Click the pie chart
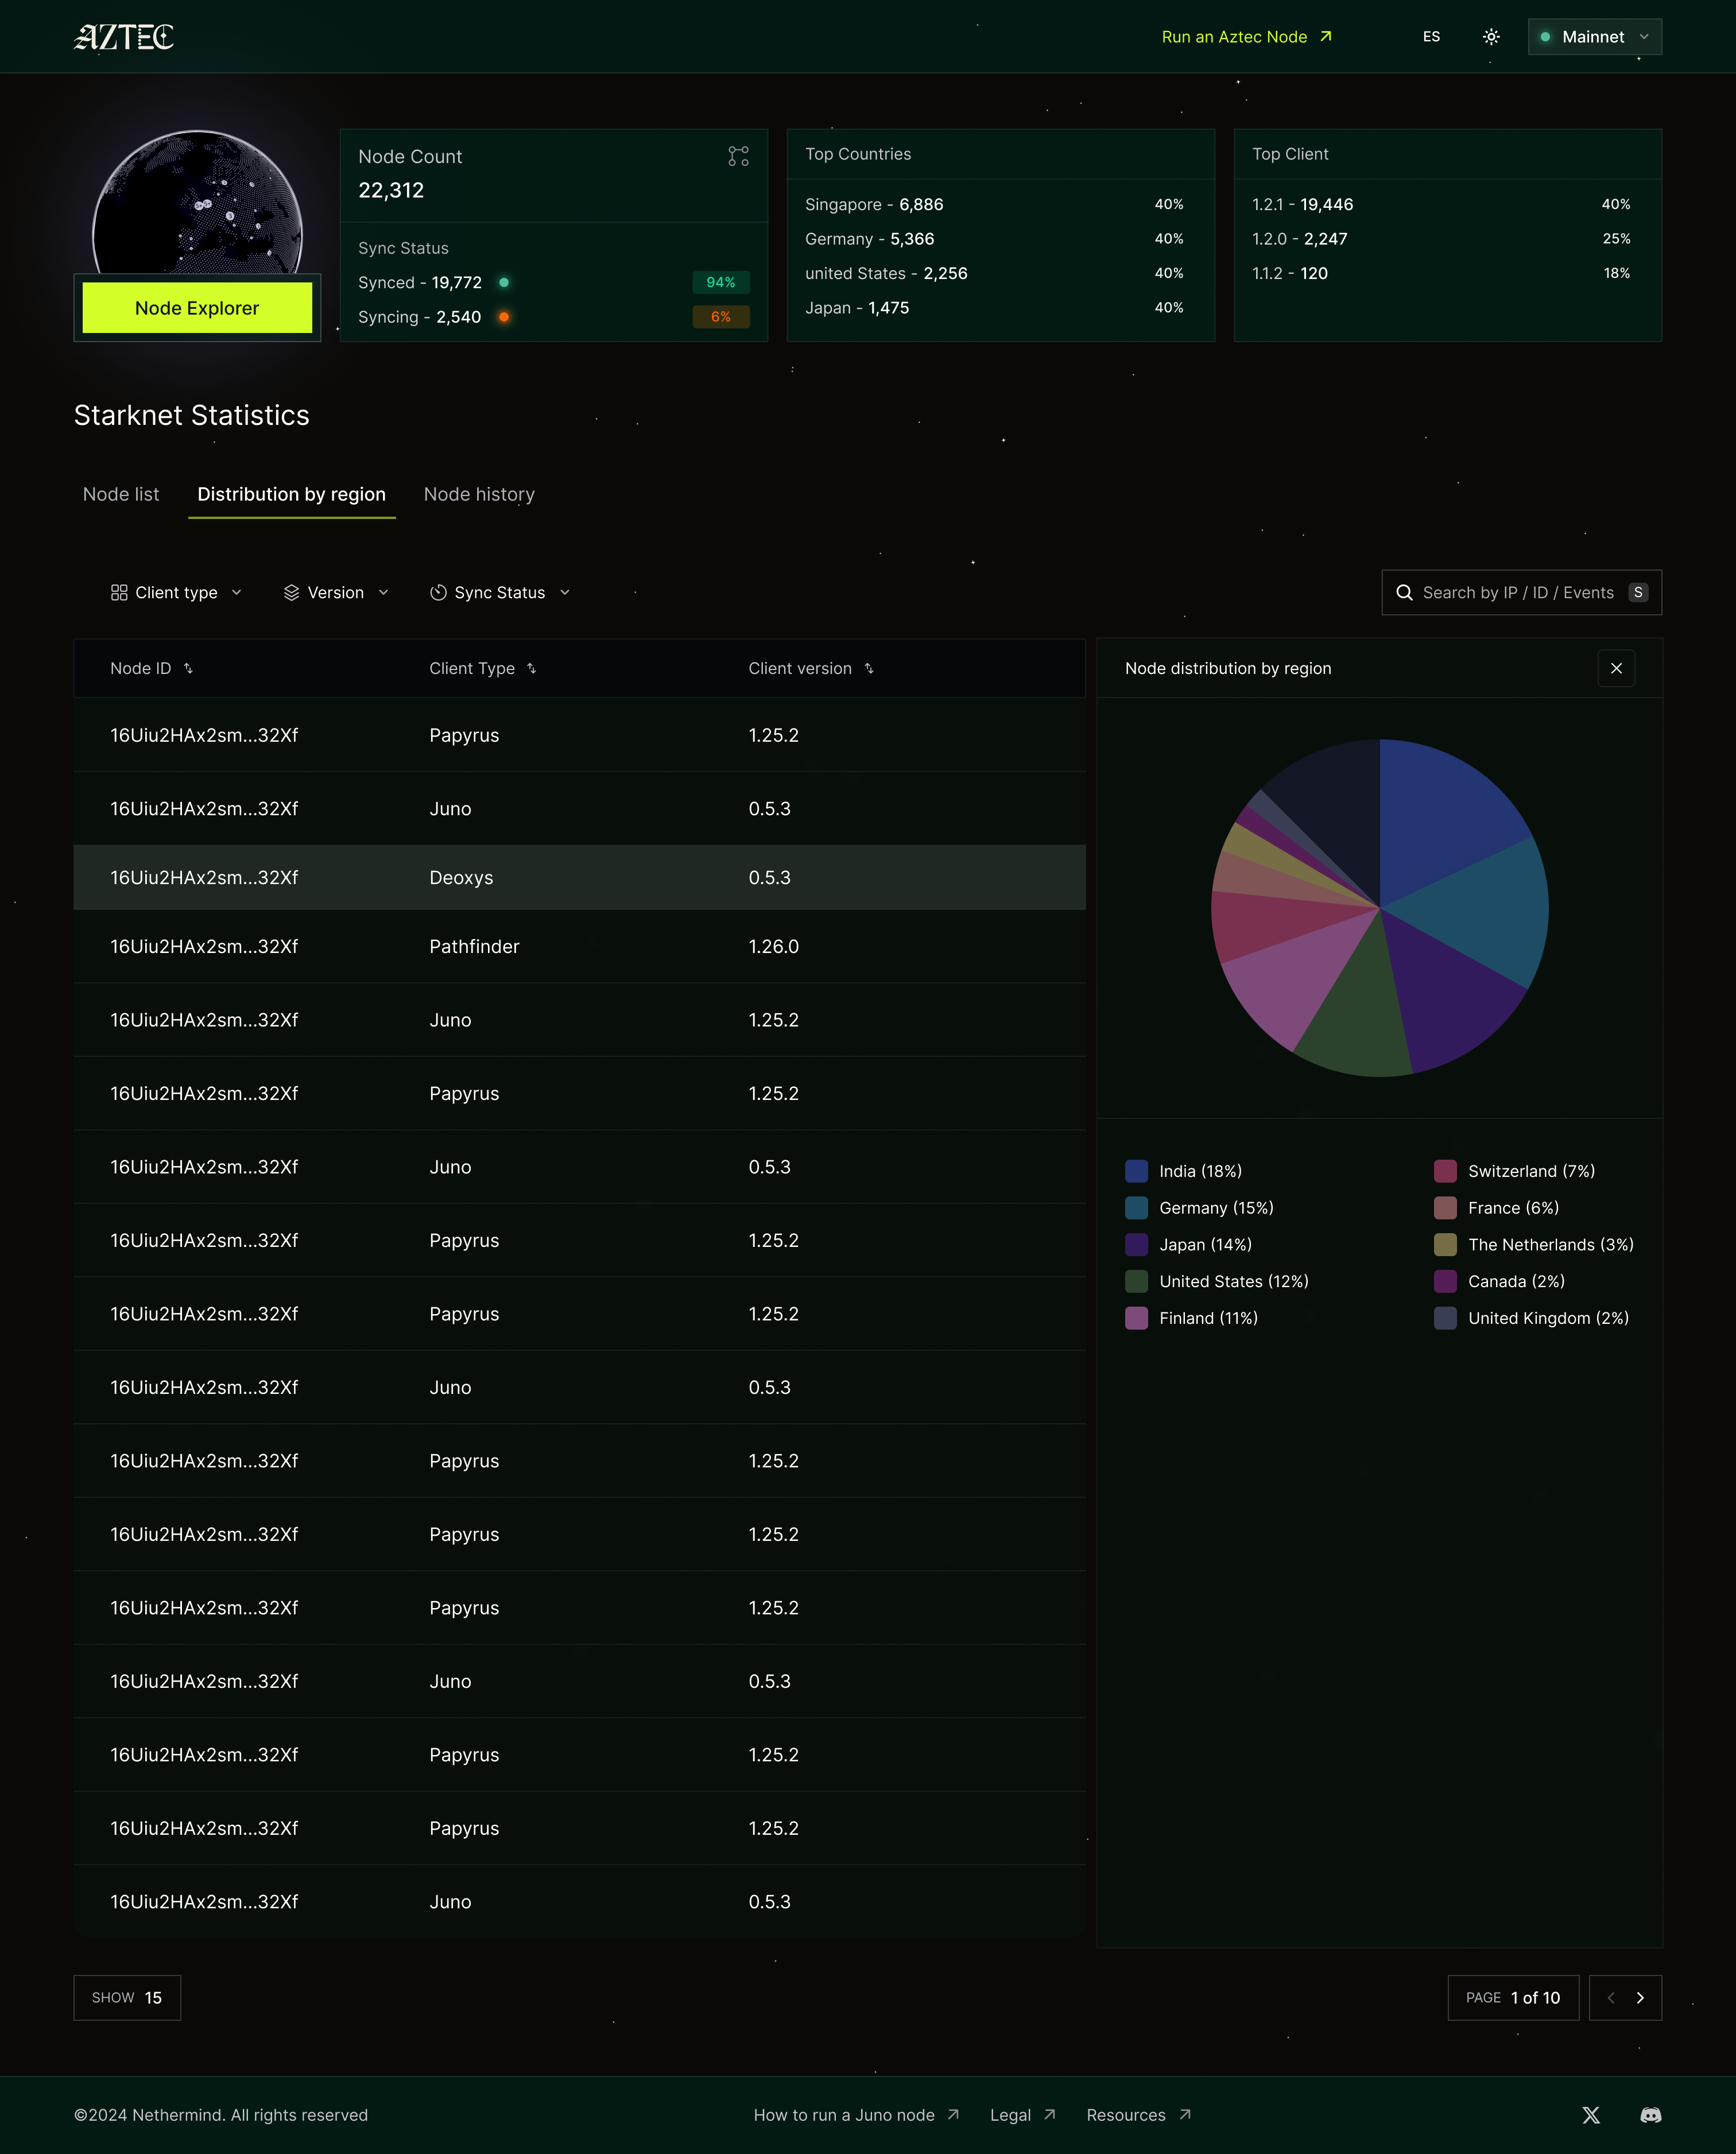Screen dimensions: 1736x2154 [1379, 908]
